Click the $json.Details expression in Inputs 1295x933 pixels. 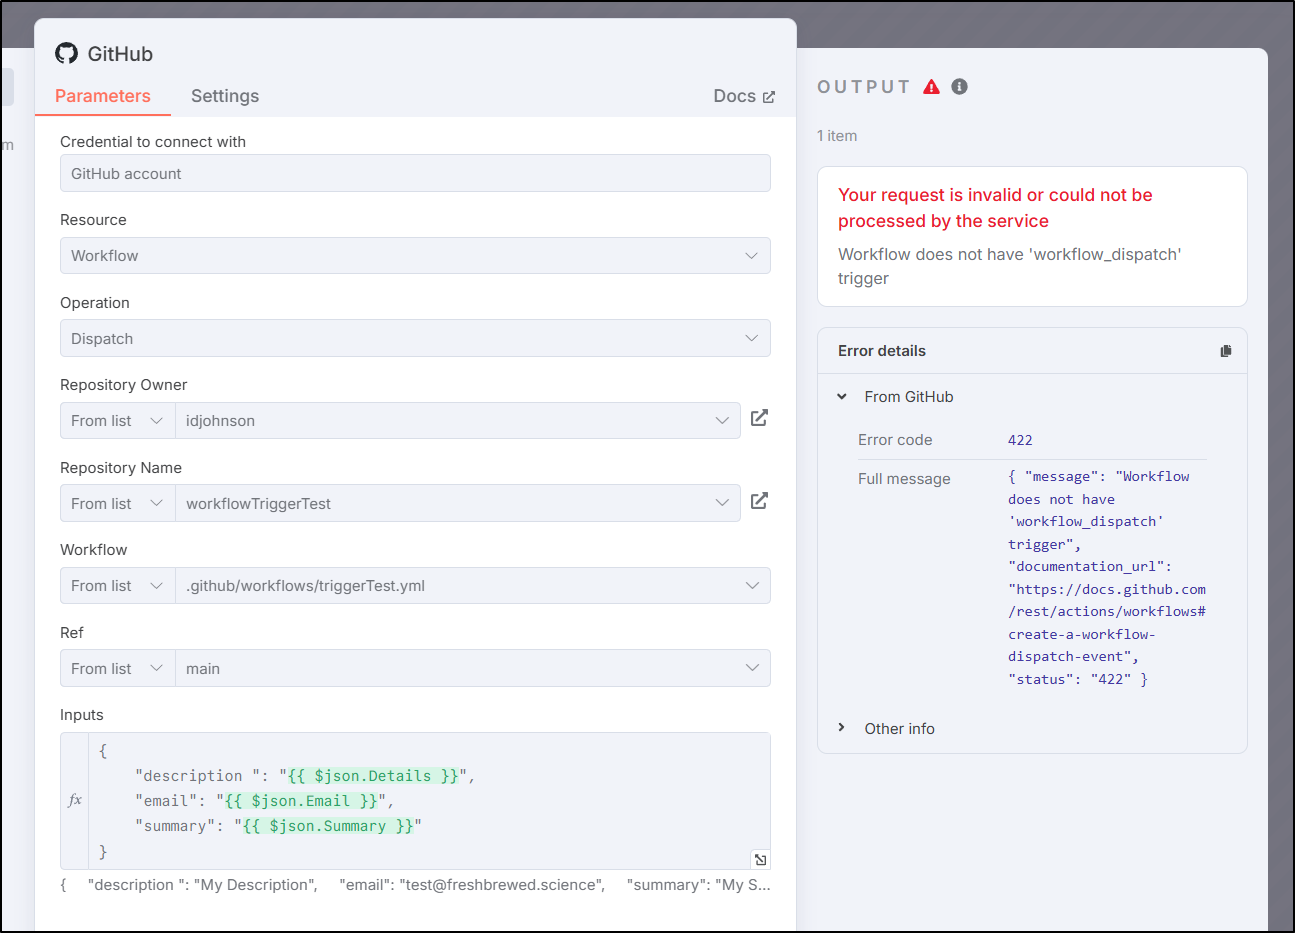(373, 776)
